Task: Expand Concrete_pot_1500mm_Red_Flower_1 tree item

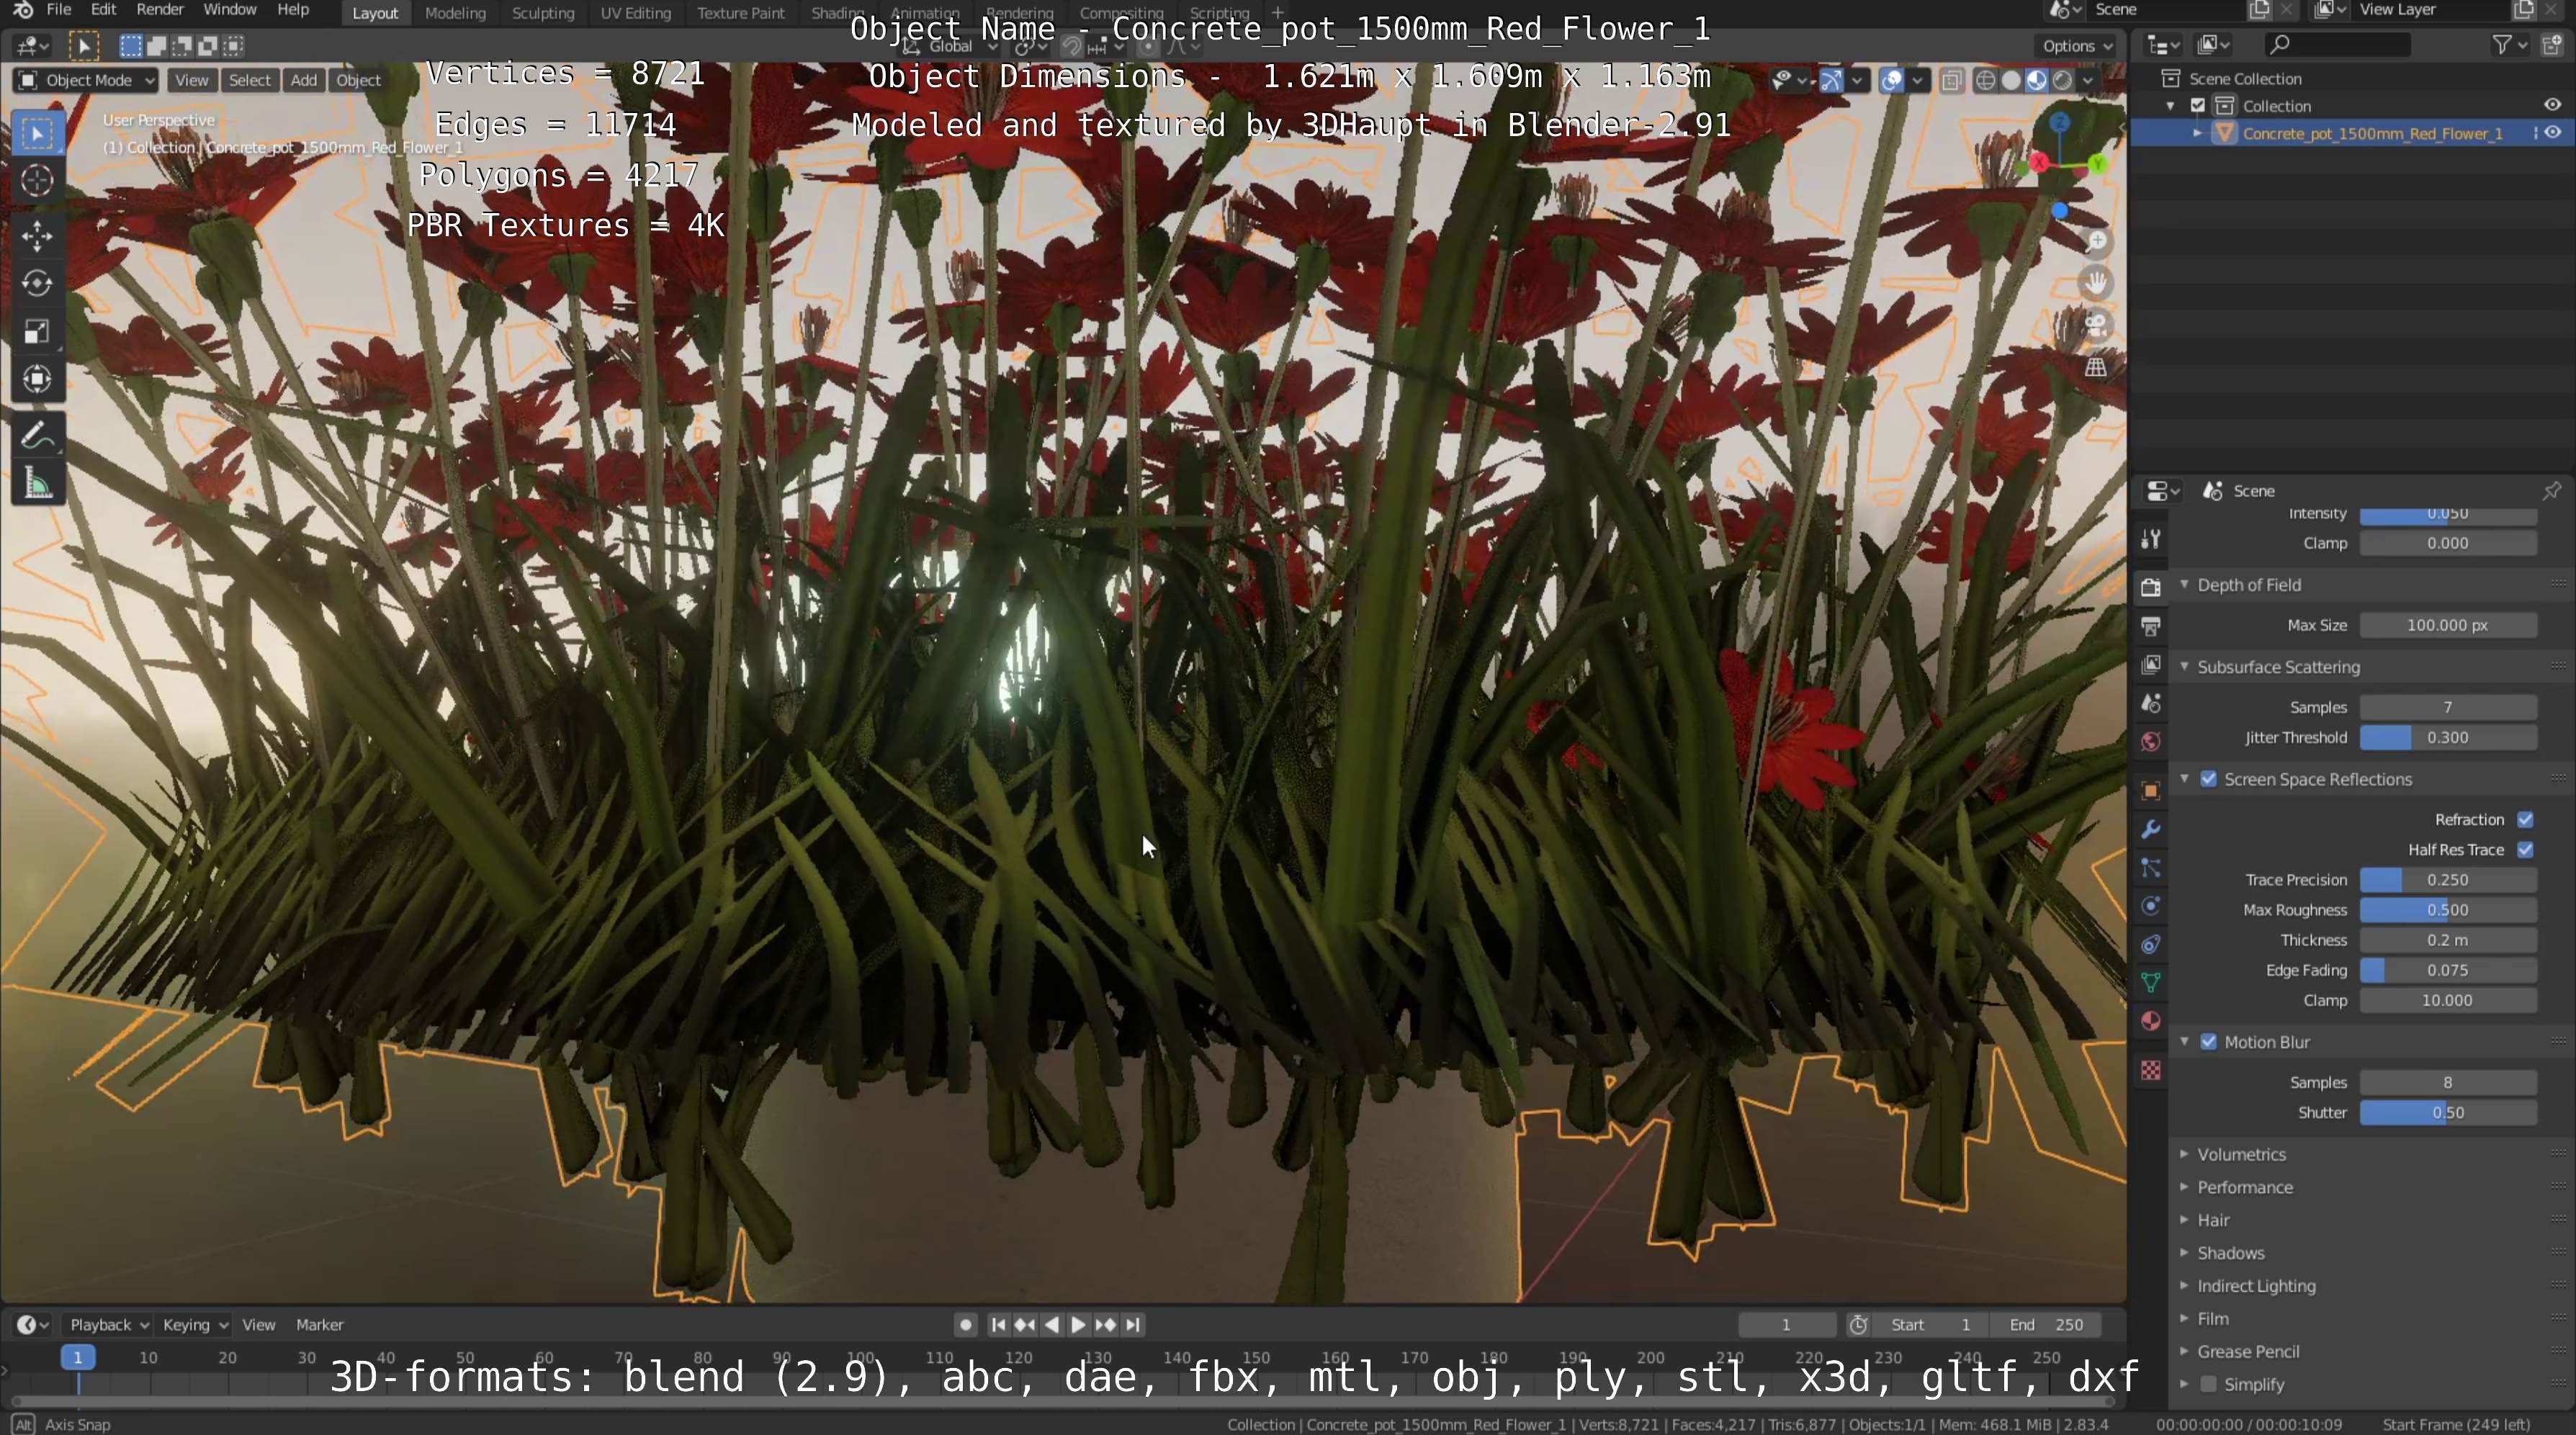Action: point(2197,133)
